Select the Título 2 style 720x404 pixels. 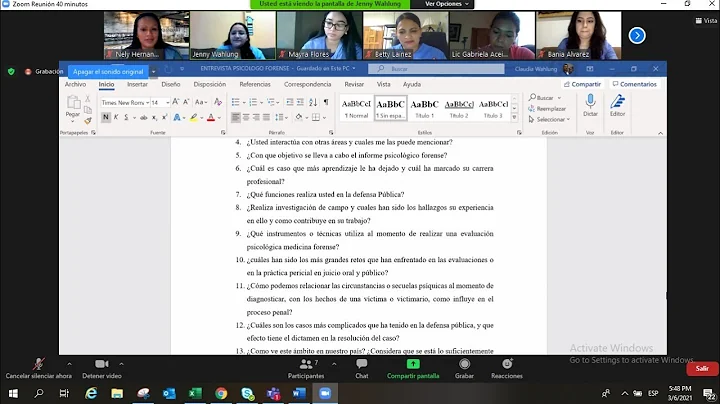click(x=459, y=108)
